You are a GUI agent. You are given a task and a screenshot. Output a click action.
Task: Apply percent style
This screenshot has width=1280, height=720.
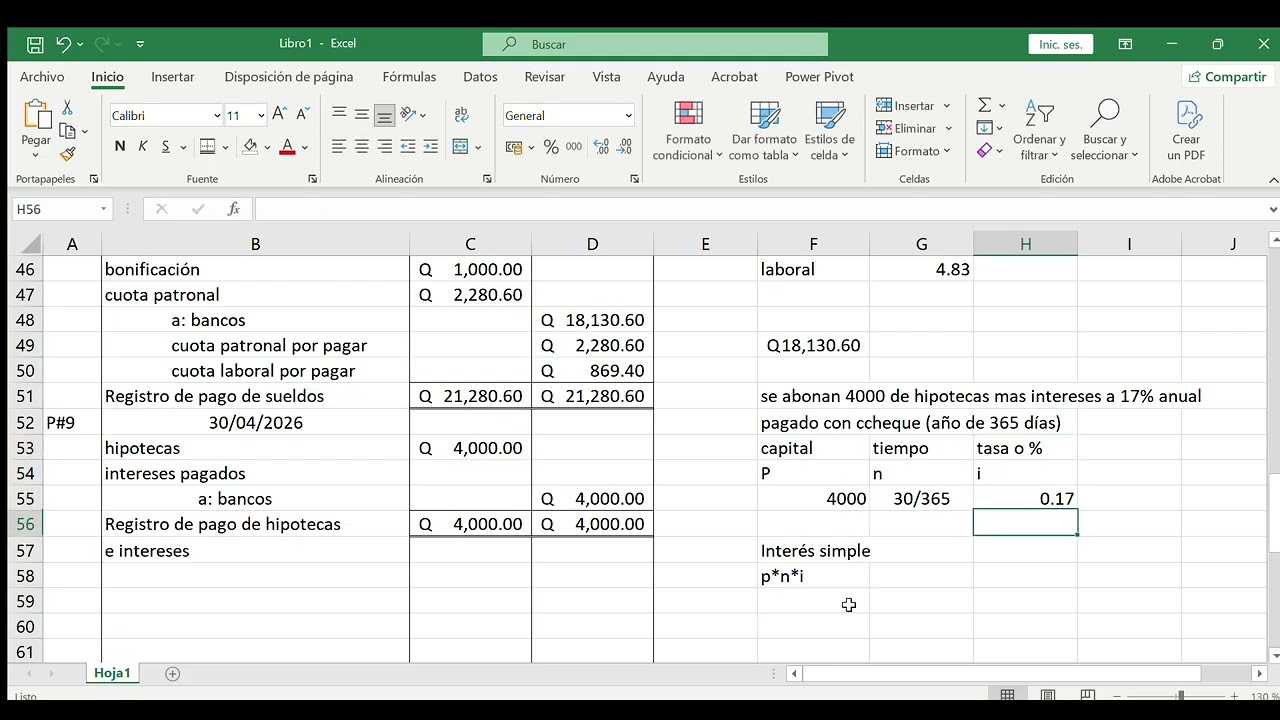[551, 147]
